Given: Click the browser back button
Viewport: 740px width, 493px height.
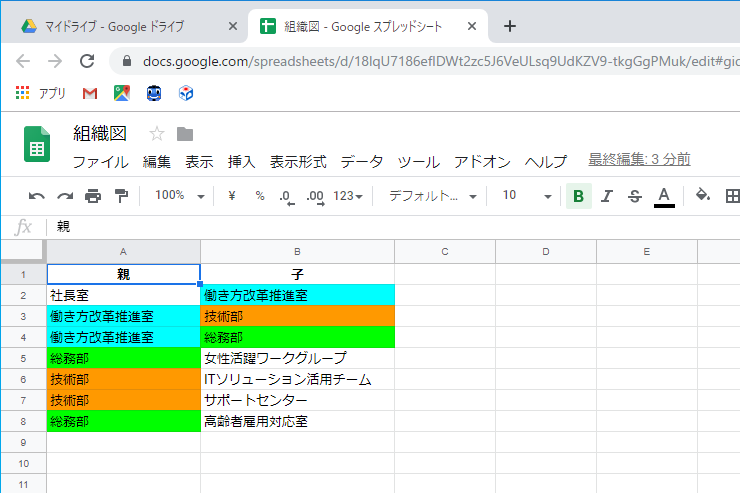Looking at the screenshot, I should click(x=23, y=61).
